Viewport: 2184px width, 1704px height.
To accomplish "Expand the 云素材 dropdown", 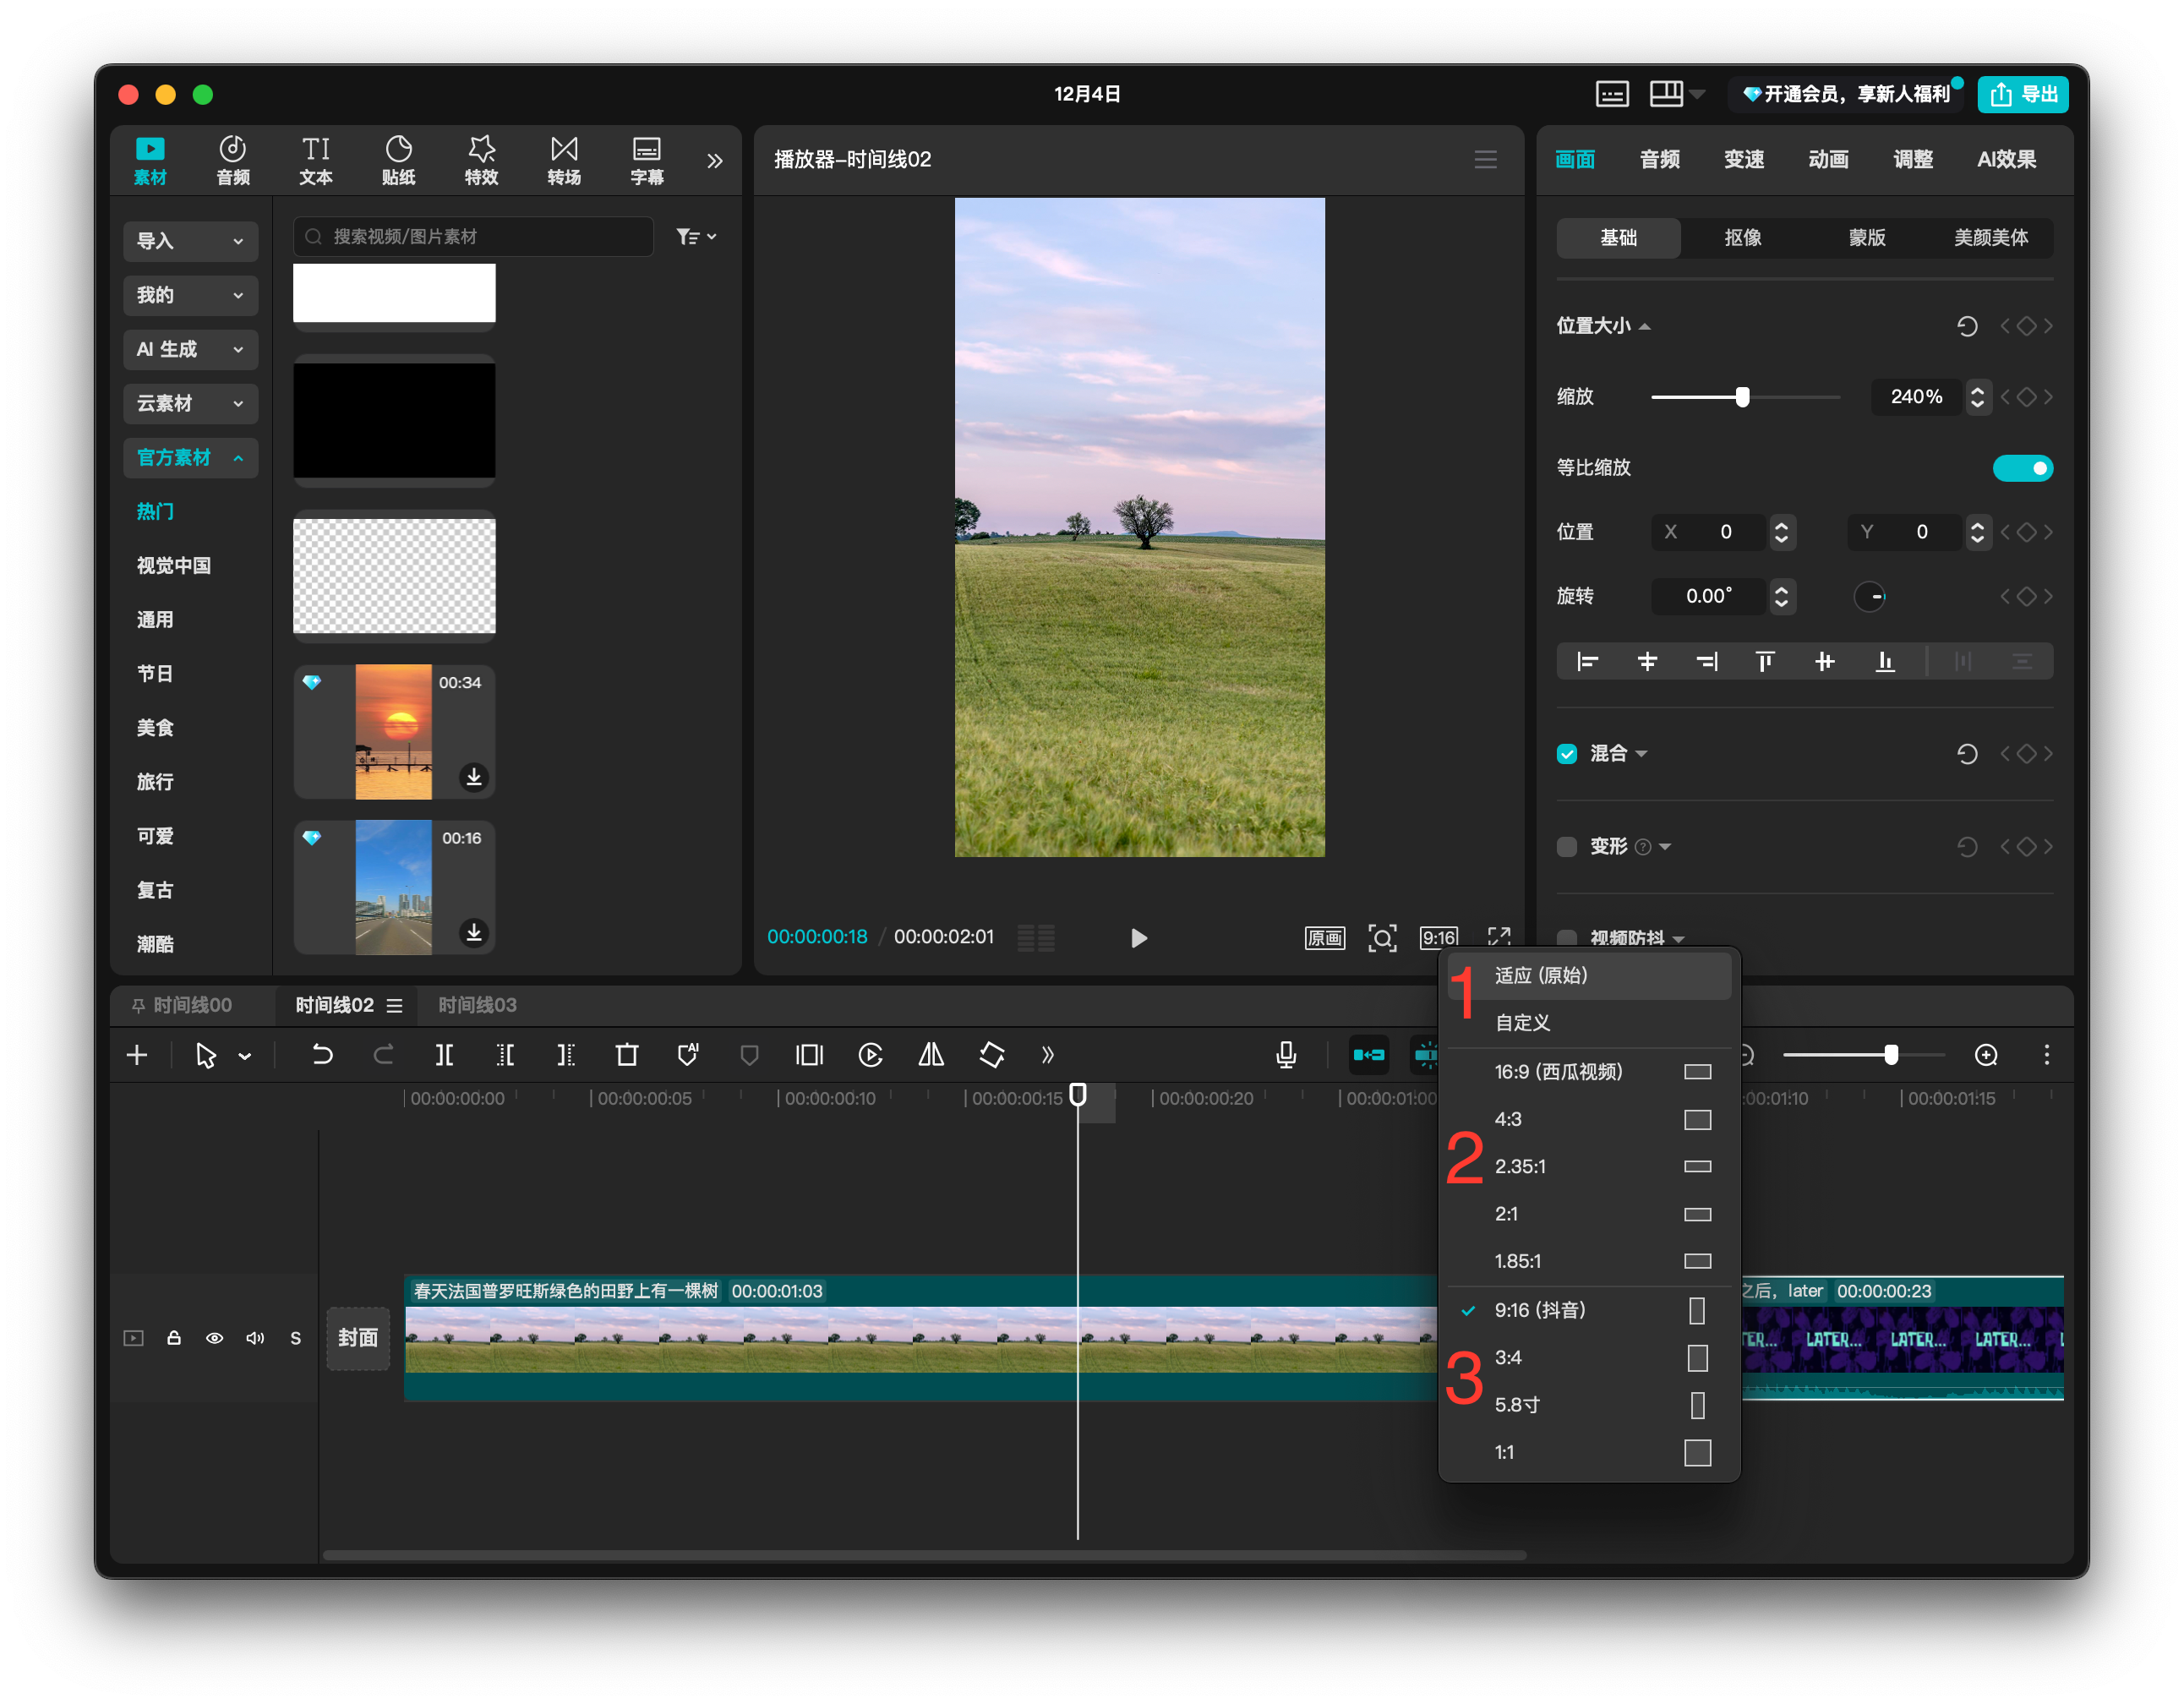I will coord(190,403).
